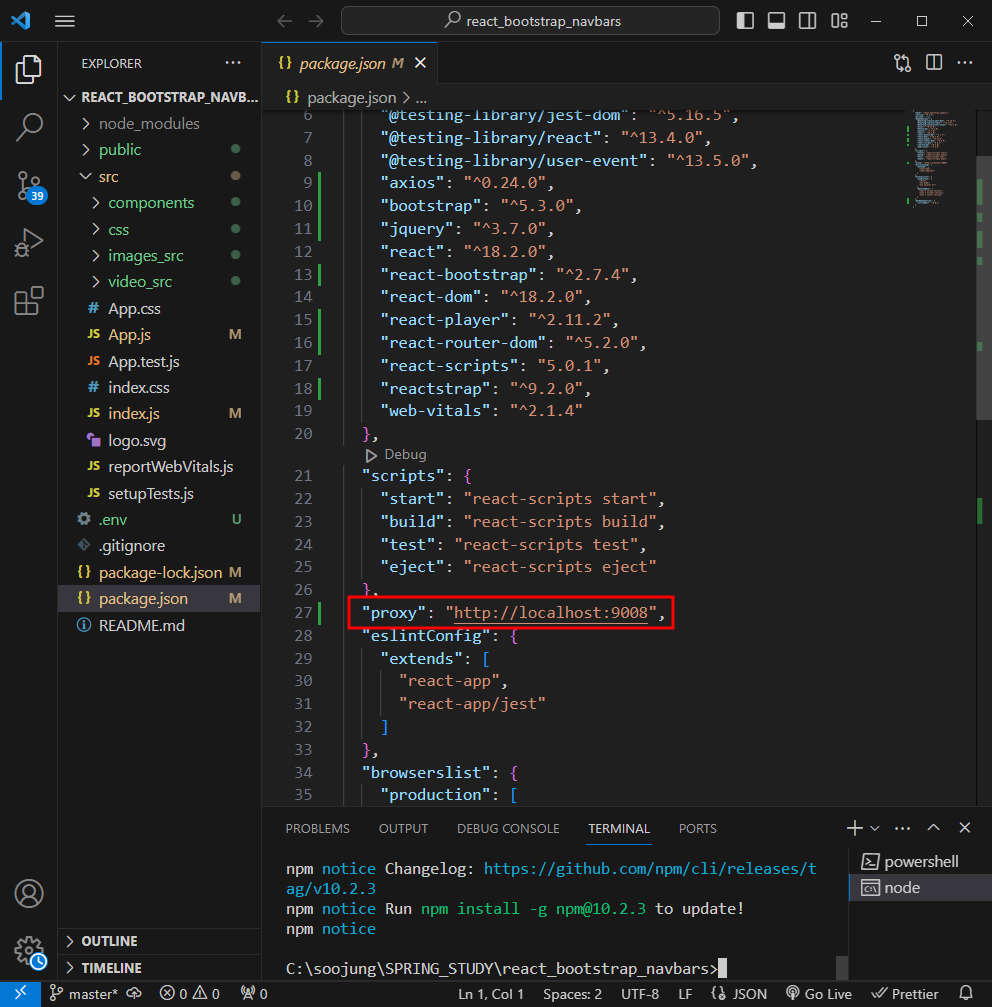Select the powershell terminal instance
This screenshot has height=1007, width=992.
click(921, 861)
